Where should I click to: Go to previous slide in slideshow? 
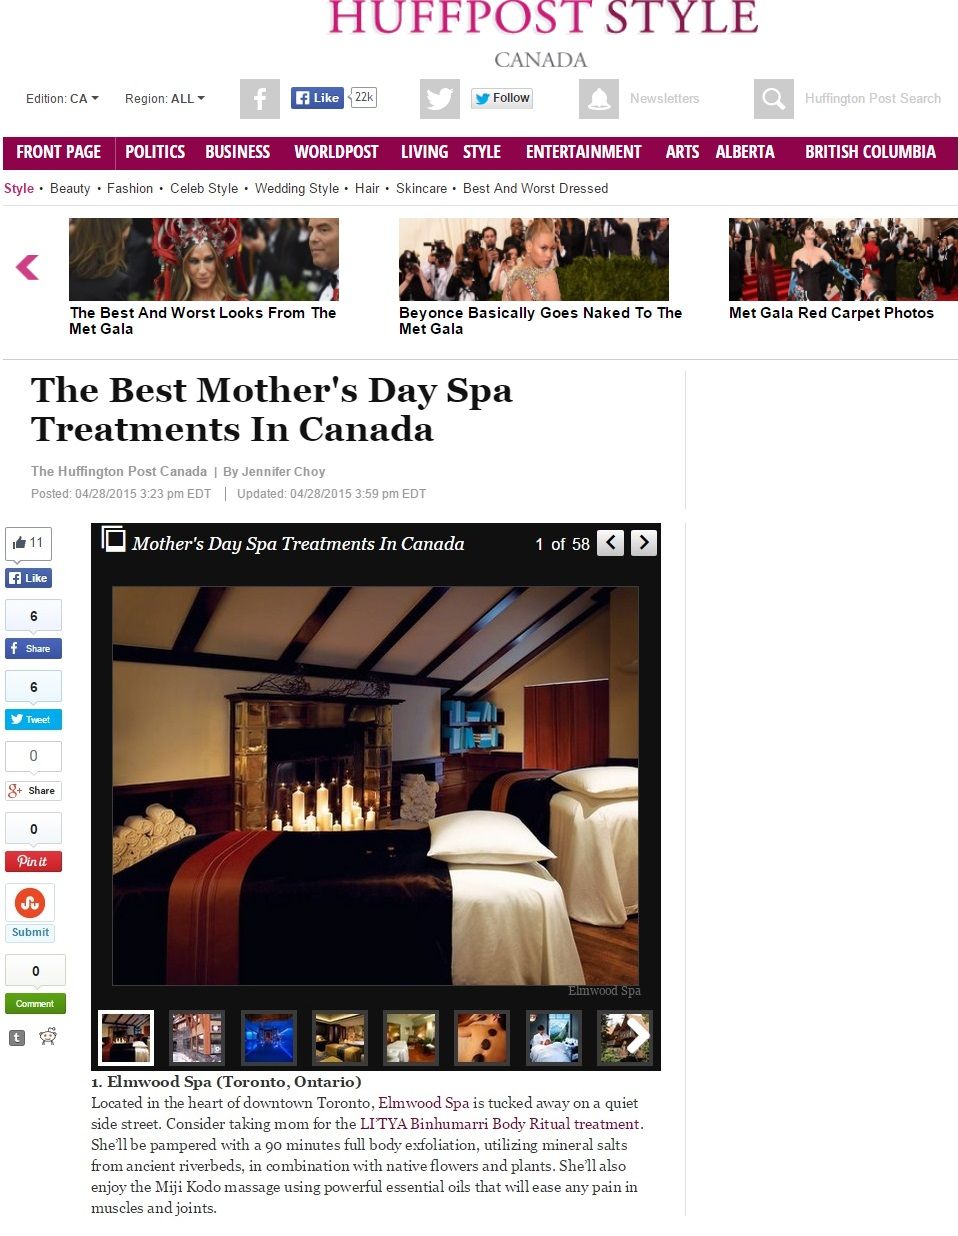(x=610, y=543)
